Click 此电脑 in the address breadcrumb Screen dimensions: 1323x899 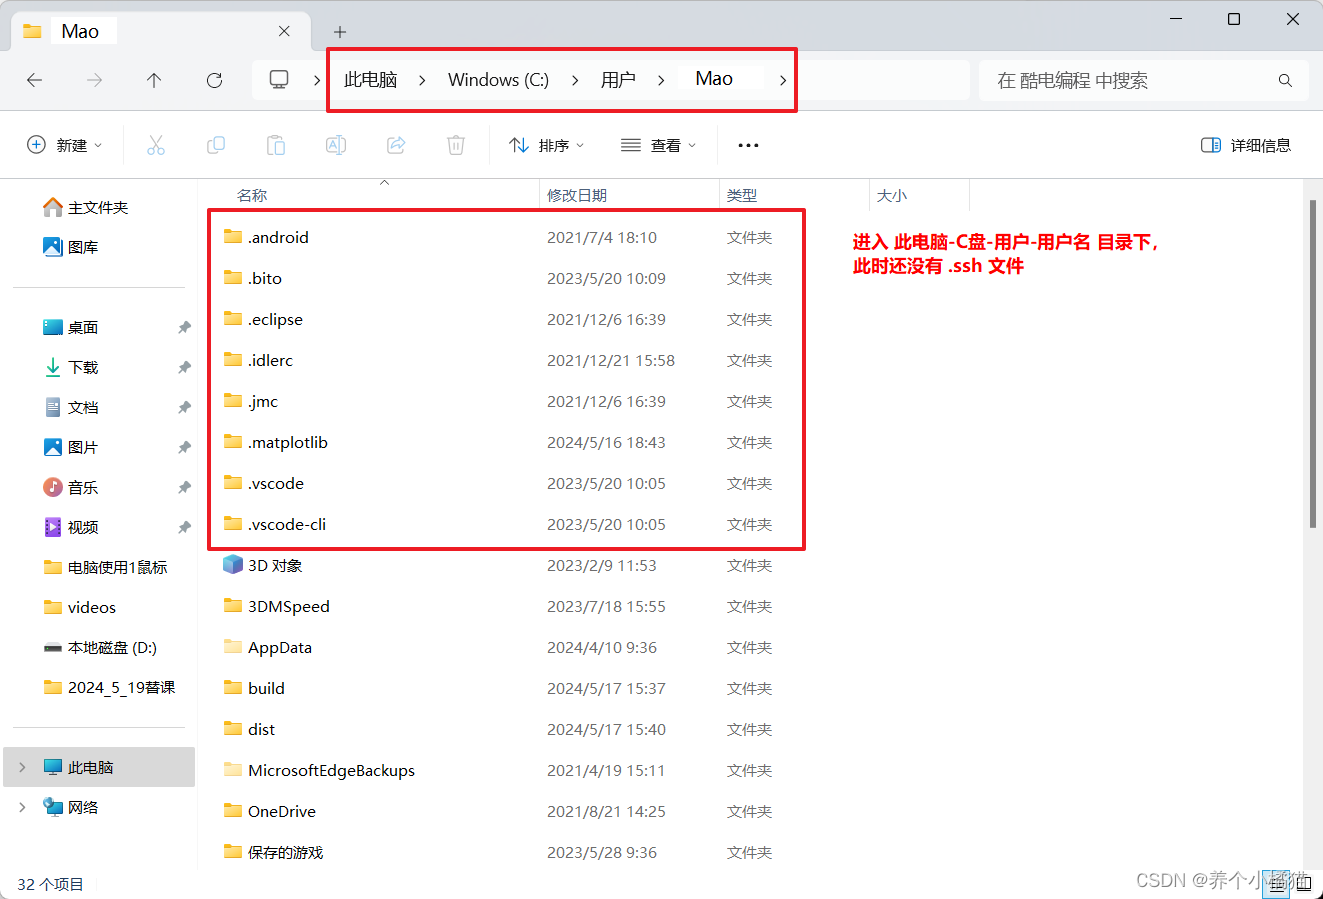tap(371, 80)
